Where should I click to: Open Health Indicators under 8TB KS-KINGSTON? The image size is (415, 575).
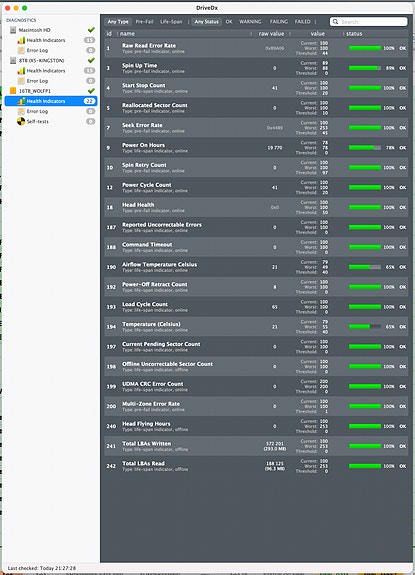pyautogui.click(x=46, y=71)
